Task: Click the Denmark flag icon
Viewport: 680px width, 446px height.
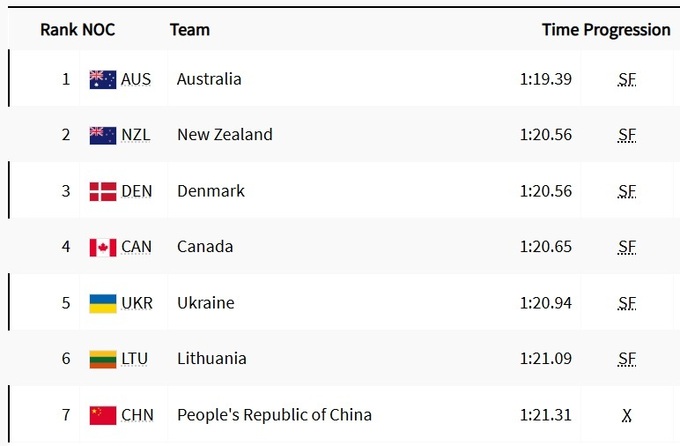Action: (103, 191)
